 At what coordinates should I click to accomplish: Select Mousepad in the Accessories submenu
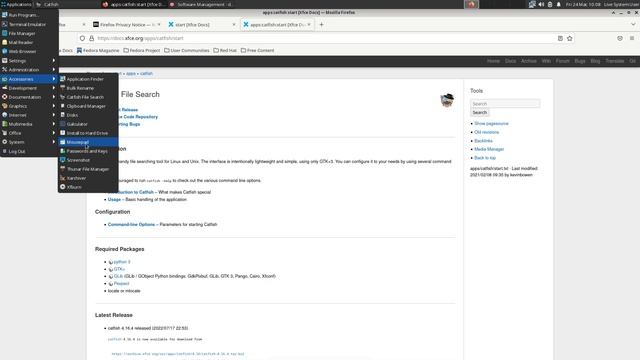tap(88, 142)
